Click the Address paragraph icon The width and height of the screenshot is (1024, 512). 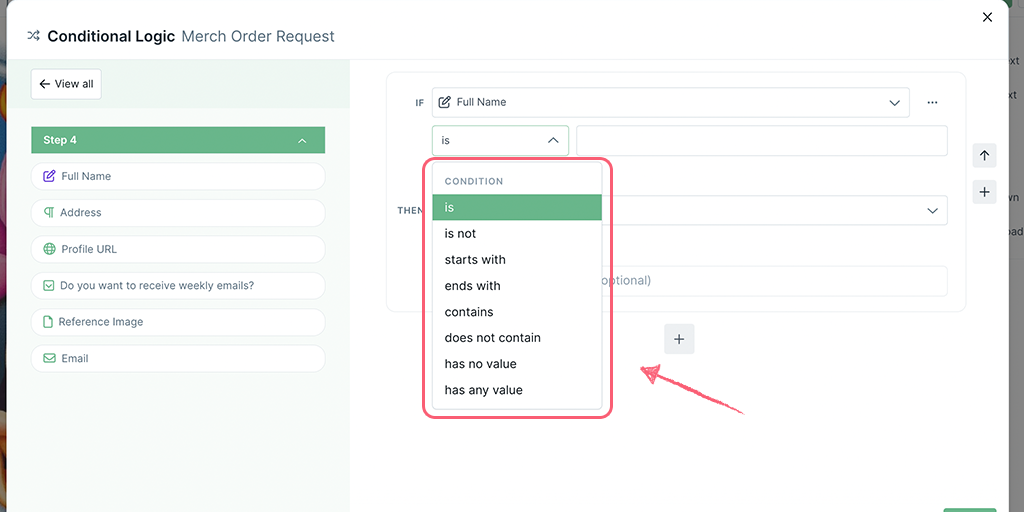click(x=49, y=213)
